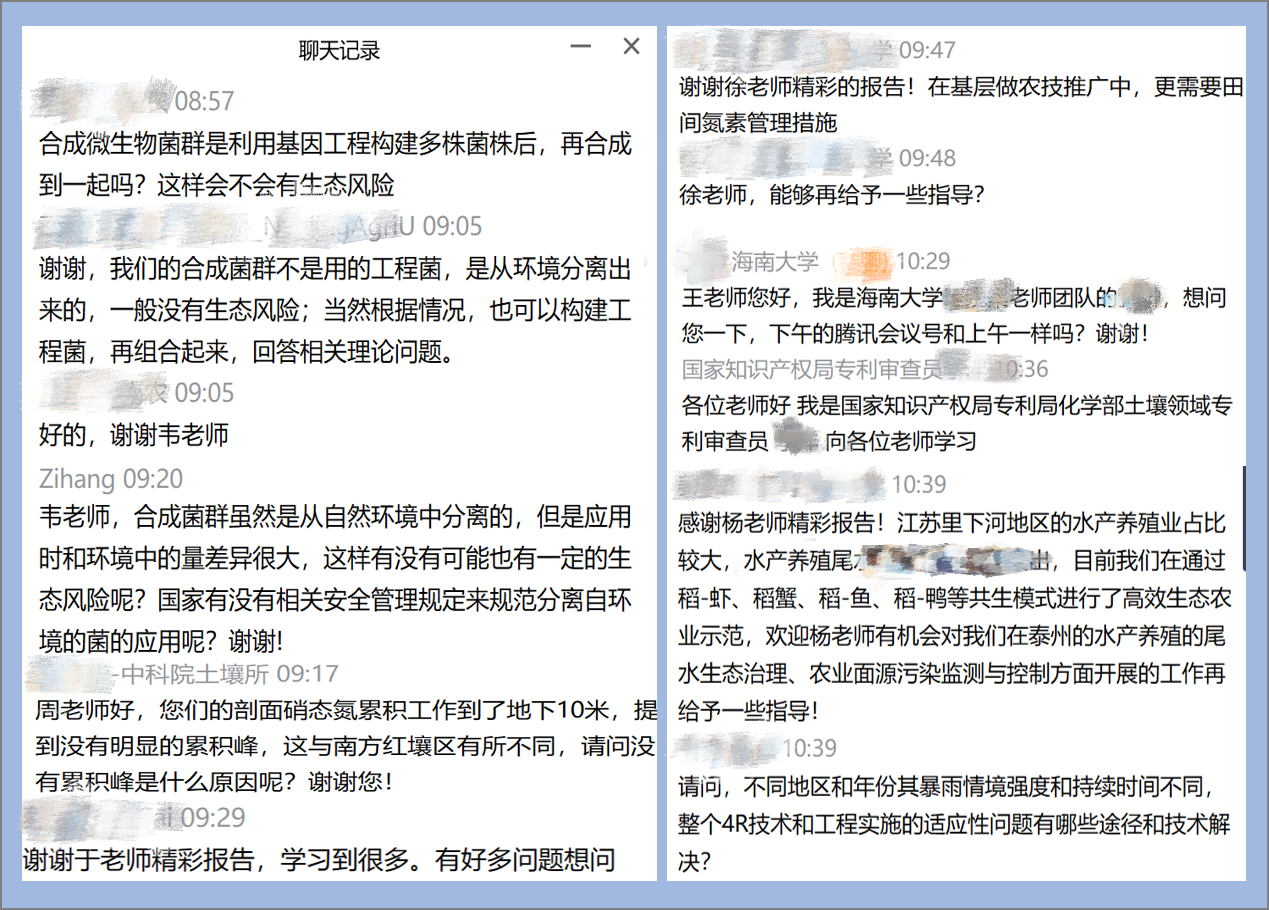The width and height of the screenshot is (1269, 910).
Task: Select the message 好的，谢谢韦老师
Action: (x=133, y=435)
